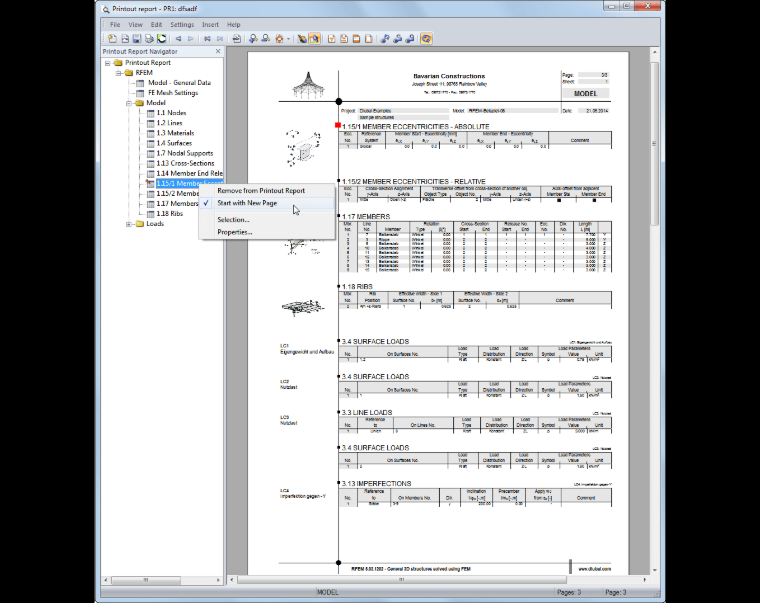Click the 1.17 MEMBERS heading on page

366,217
